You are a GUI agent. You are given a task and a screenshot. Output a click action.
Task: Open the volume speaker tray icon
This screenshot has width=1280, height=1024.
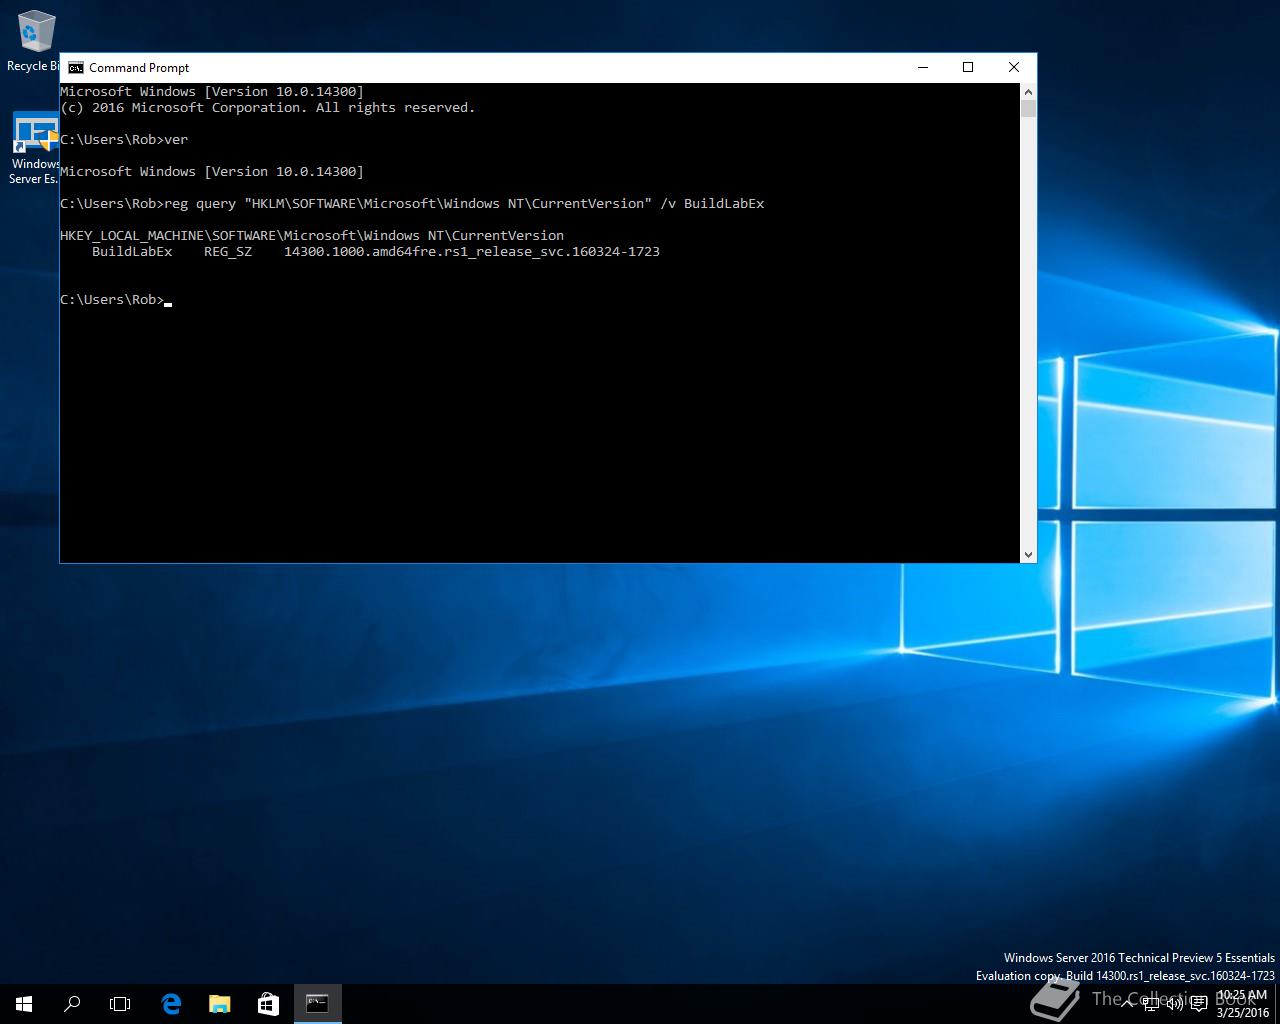1175,1004
